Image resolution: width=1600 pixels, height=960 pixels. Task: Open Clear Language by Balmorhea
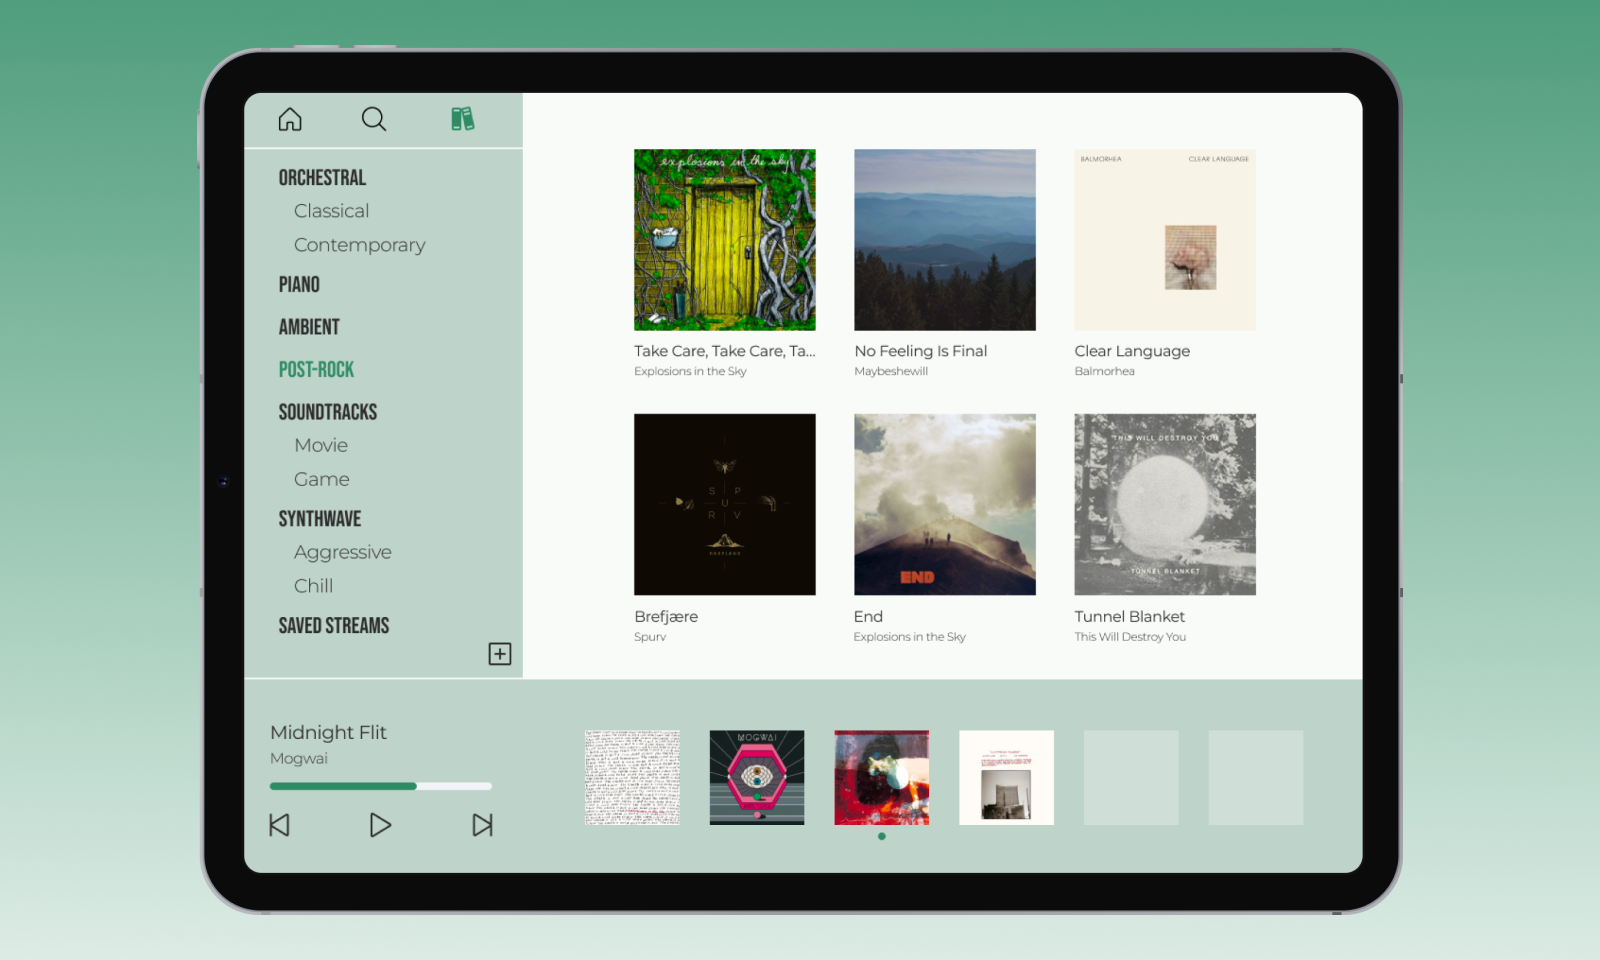1164,239
